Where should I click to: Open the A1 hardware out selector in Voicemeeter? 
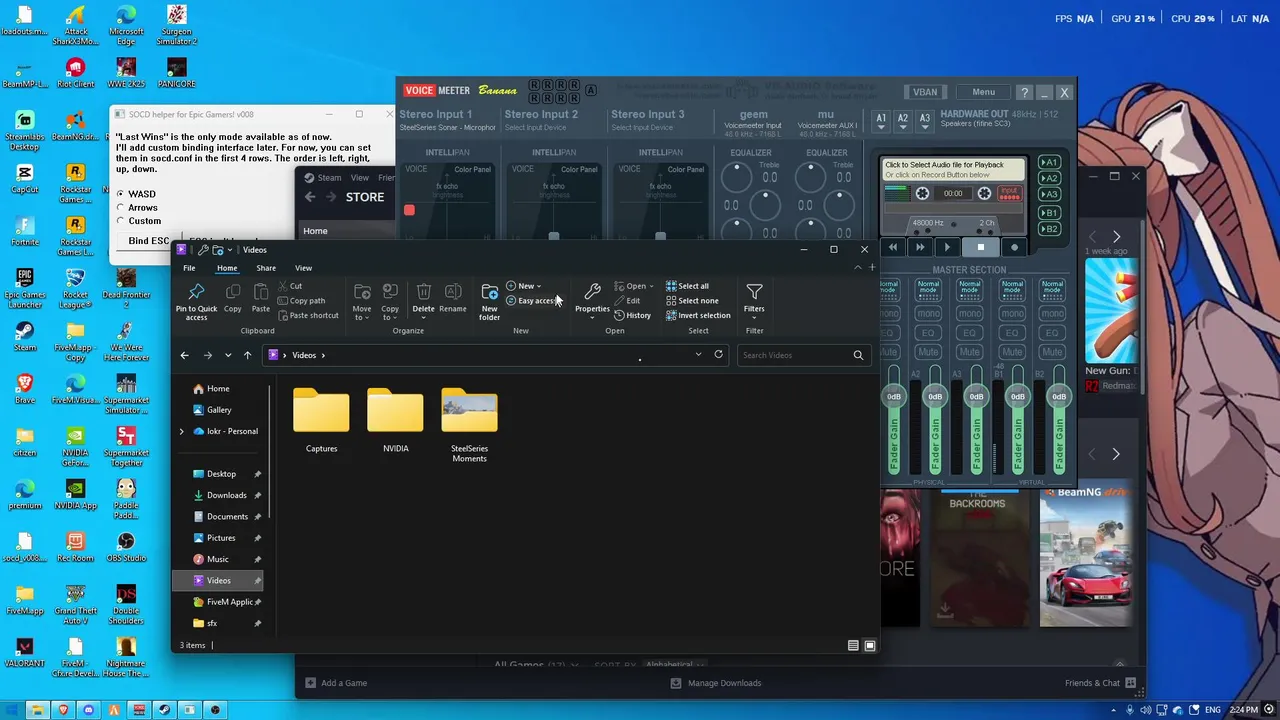tap(881, 120)
